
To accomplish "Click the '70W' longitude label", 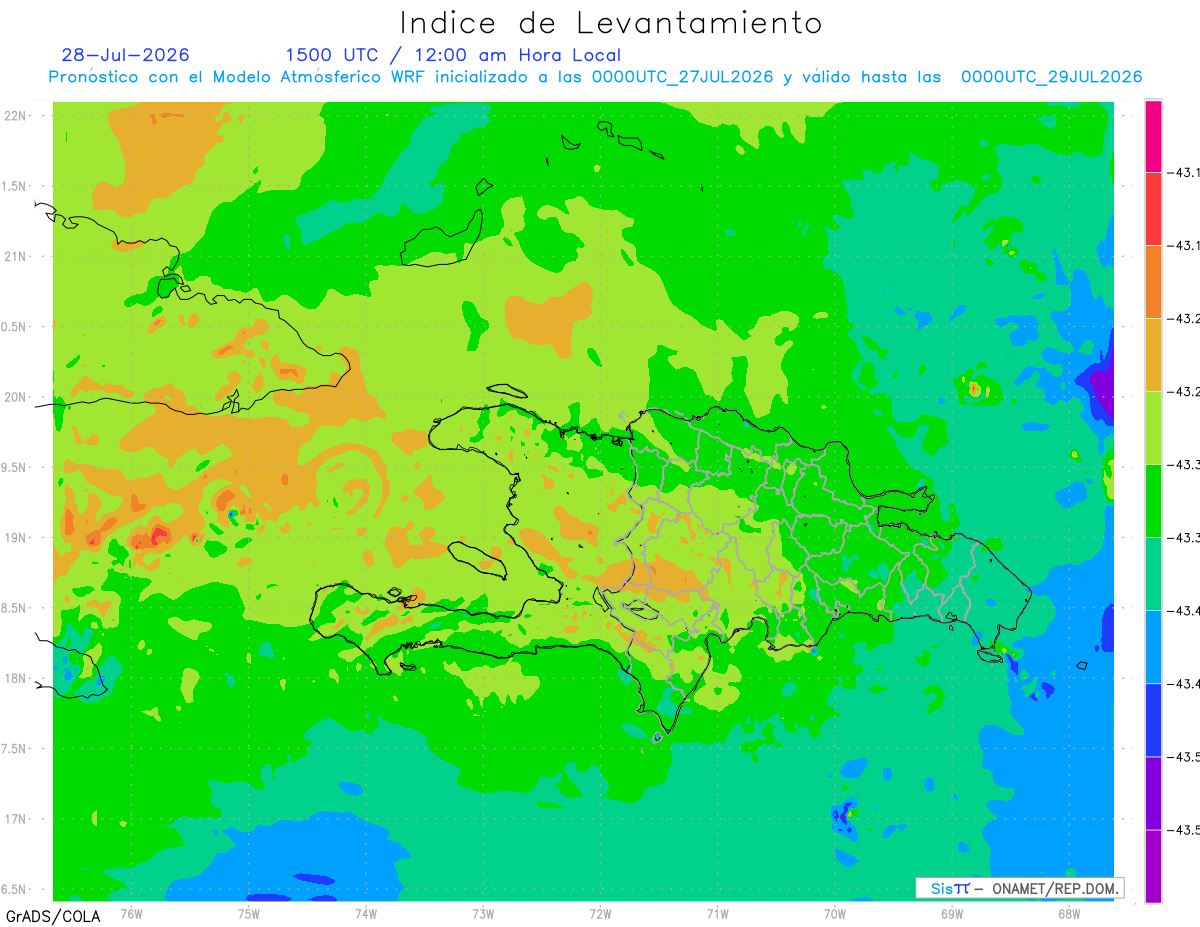I will (835, 914).
